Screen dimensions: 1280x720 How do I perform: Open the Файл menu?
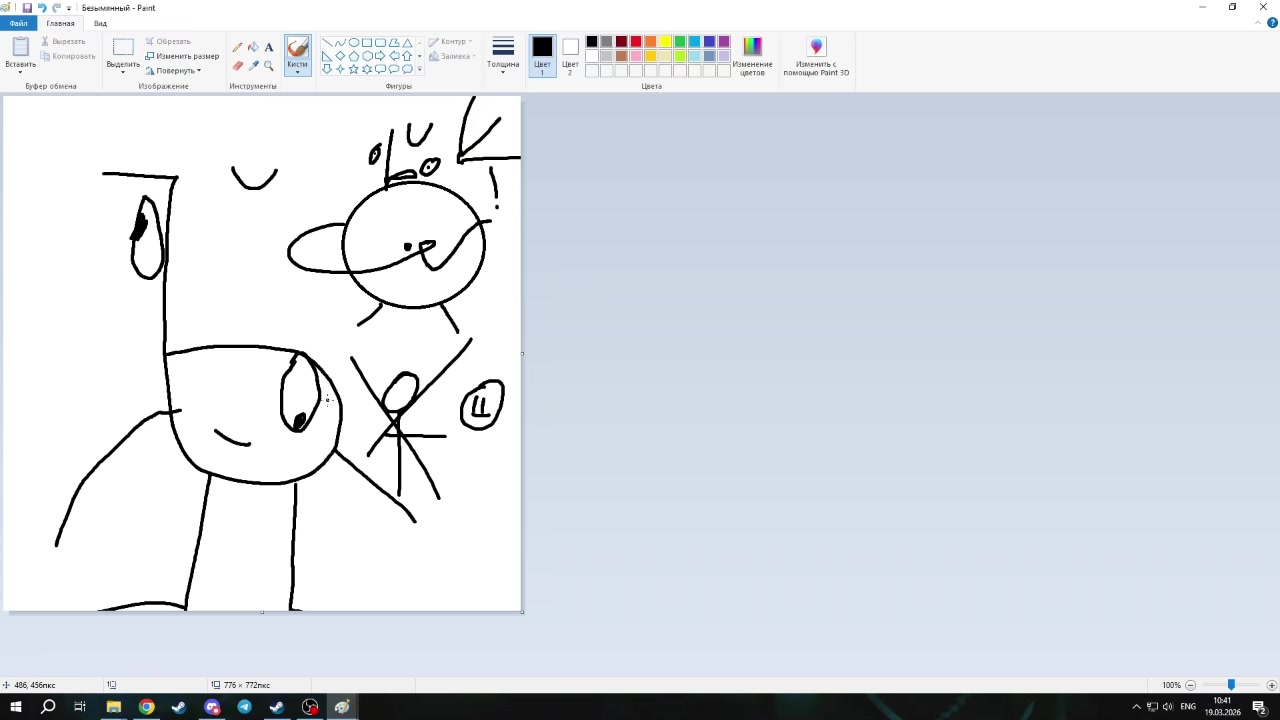(19, 23)
